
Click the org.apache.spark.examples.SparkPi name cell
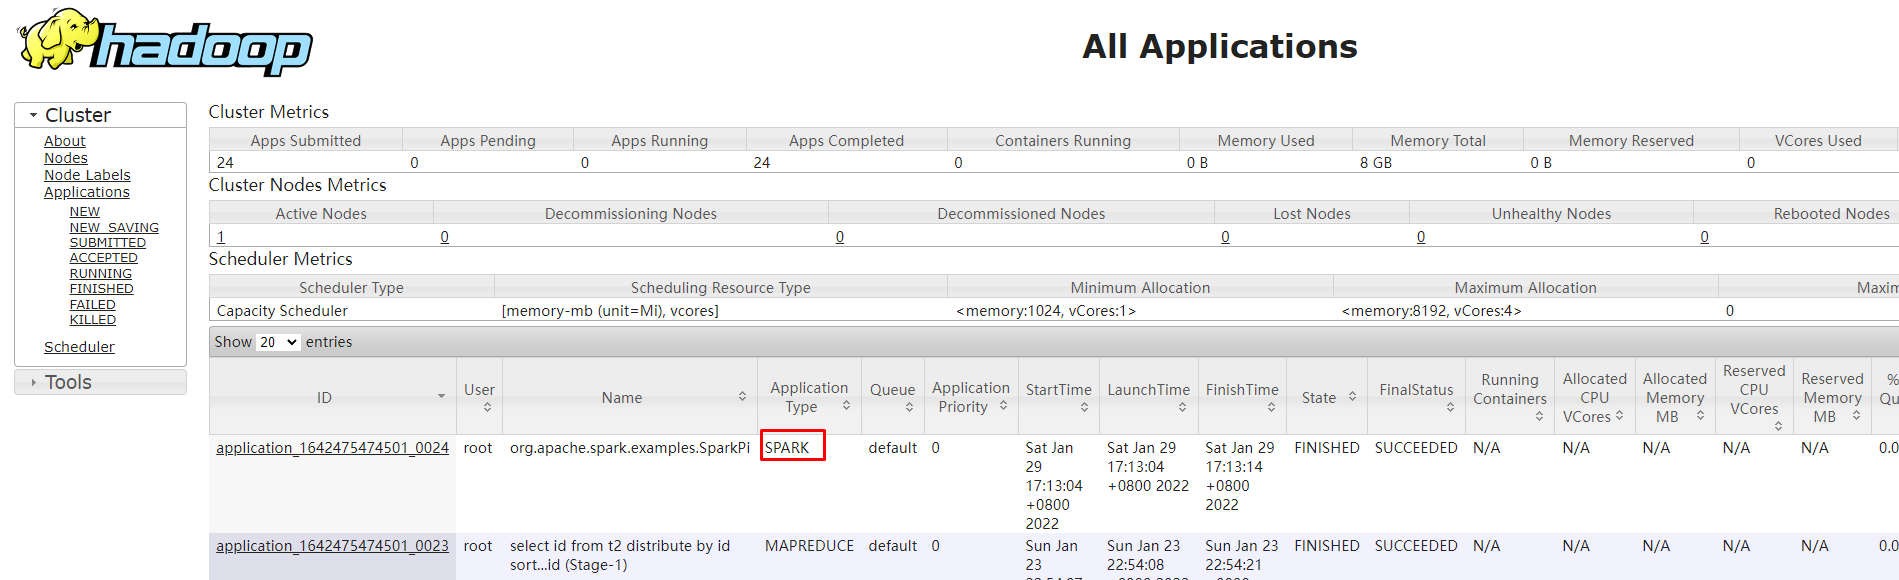click(630, 448)
